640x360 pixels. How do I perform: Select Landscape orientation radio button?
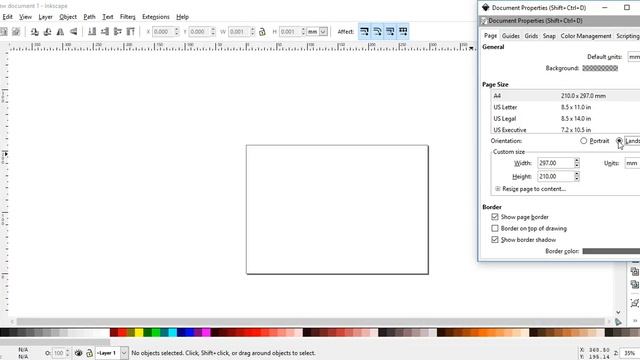tap(619, 141)
